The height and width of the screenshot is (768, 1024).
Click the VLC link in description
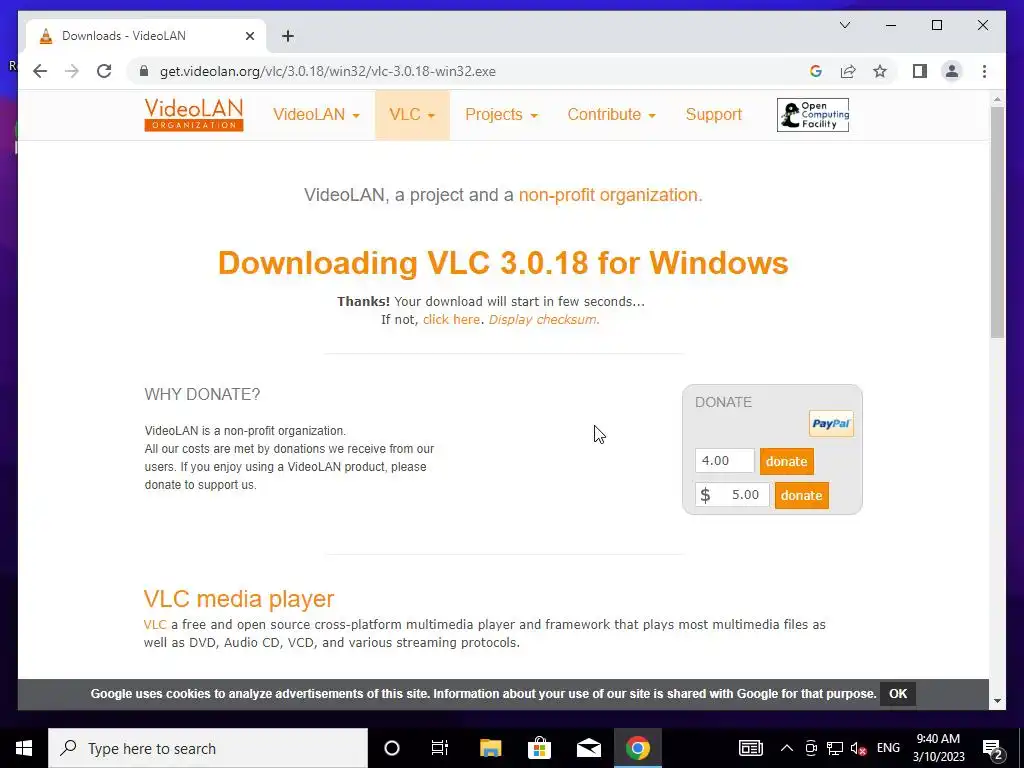tap(155, 624)
